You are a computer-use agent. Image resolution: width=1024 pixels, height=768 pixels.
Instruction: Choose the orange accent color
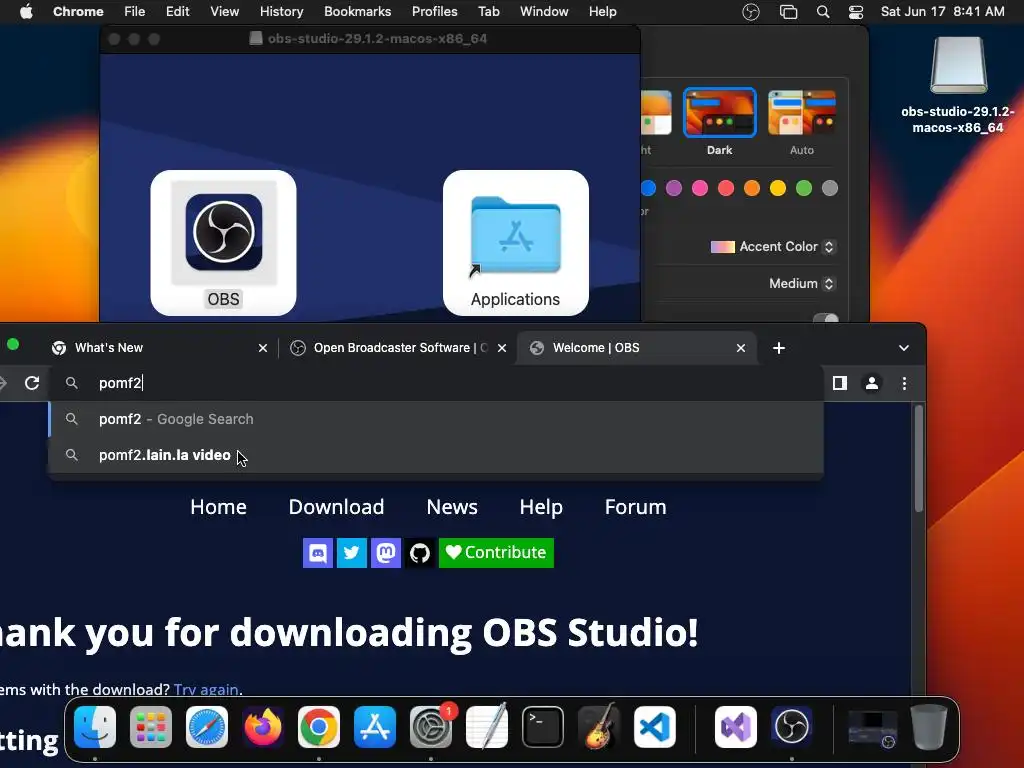point(752,189)
